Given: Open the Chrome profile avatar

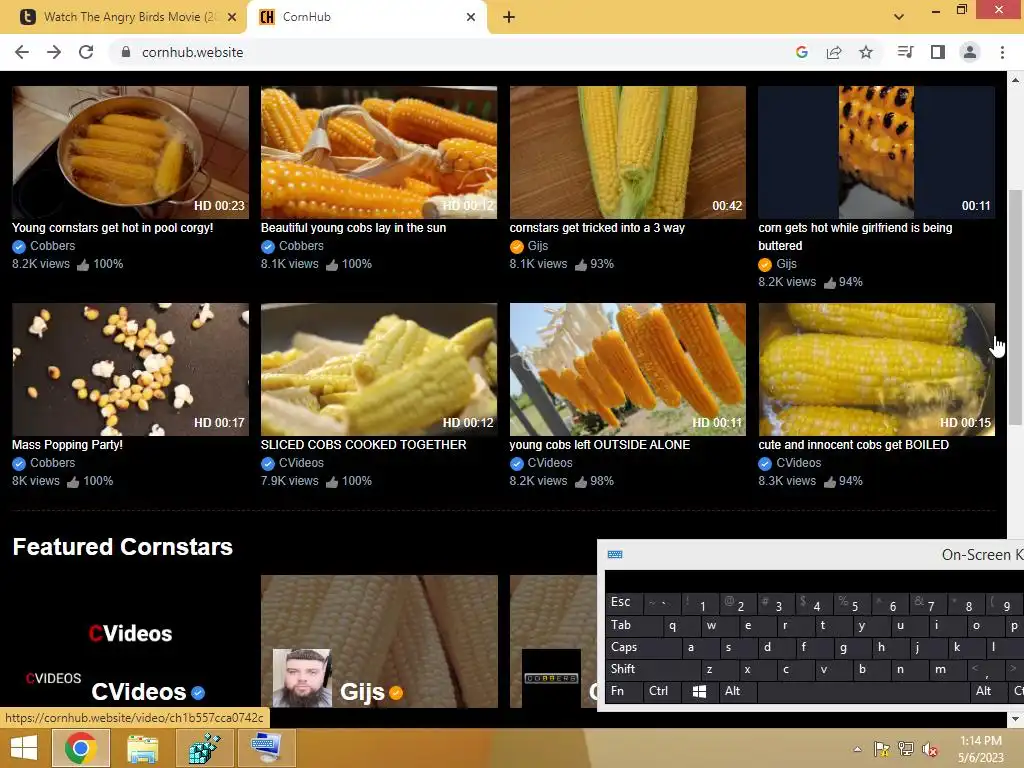Looking at the screenshot, I should click(970, 52).
